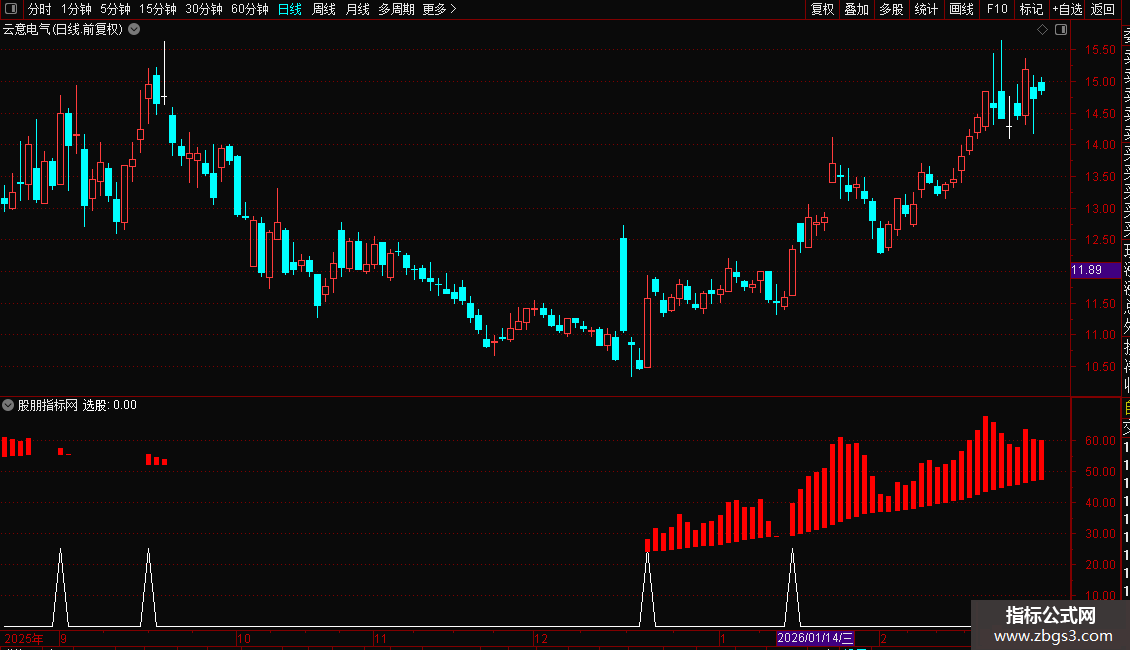Select the 60分钟 period

click(250, 9)
